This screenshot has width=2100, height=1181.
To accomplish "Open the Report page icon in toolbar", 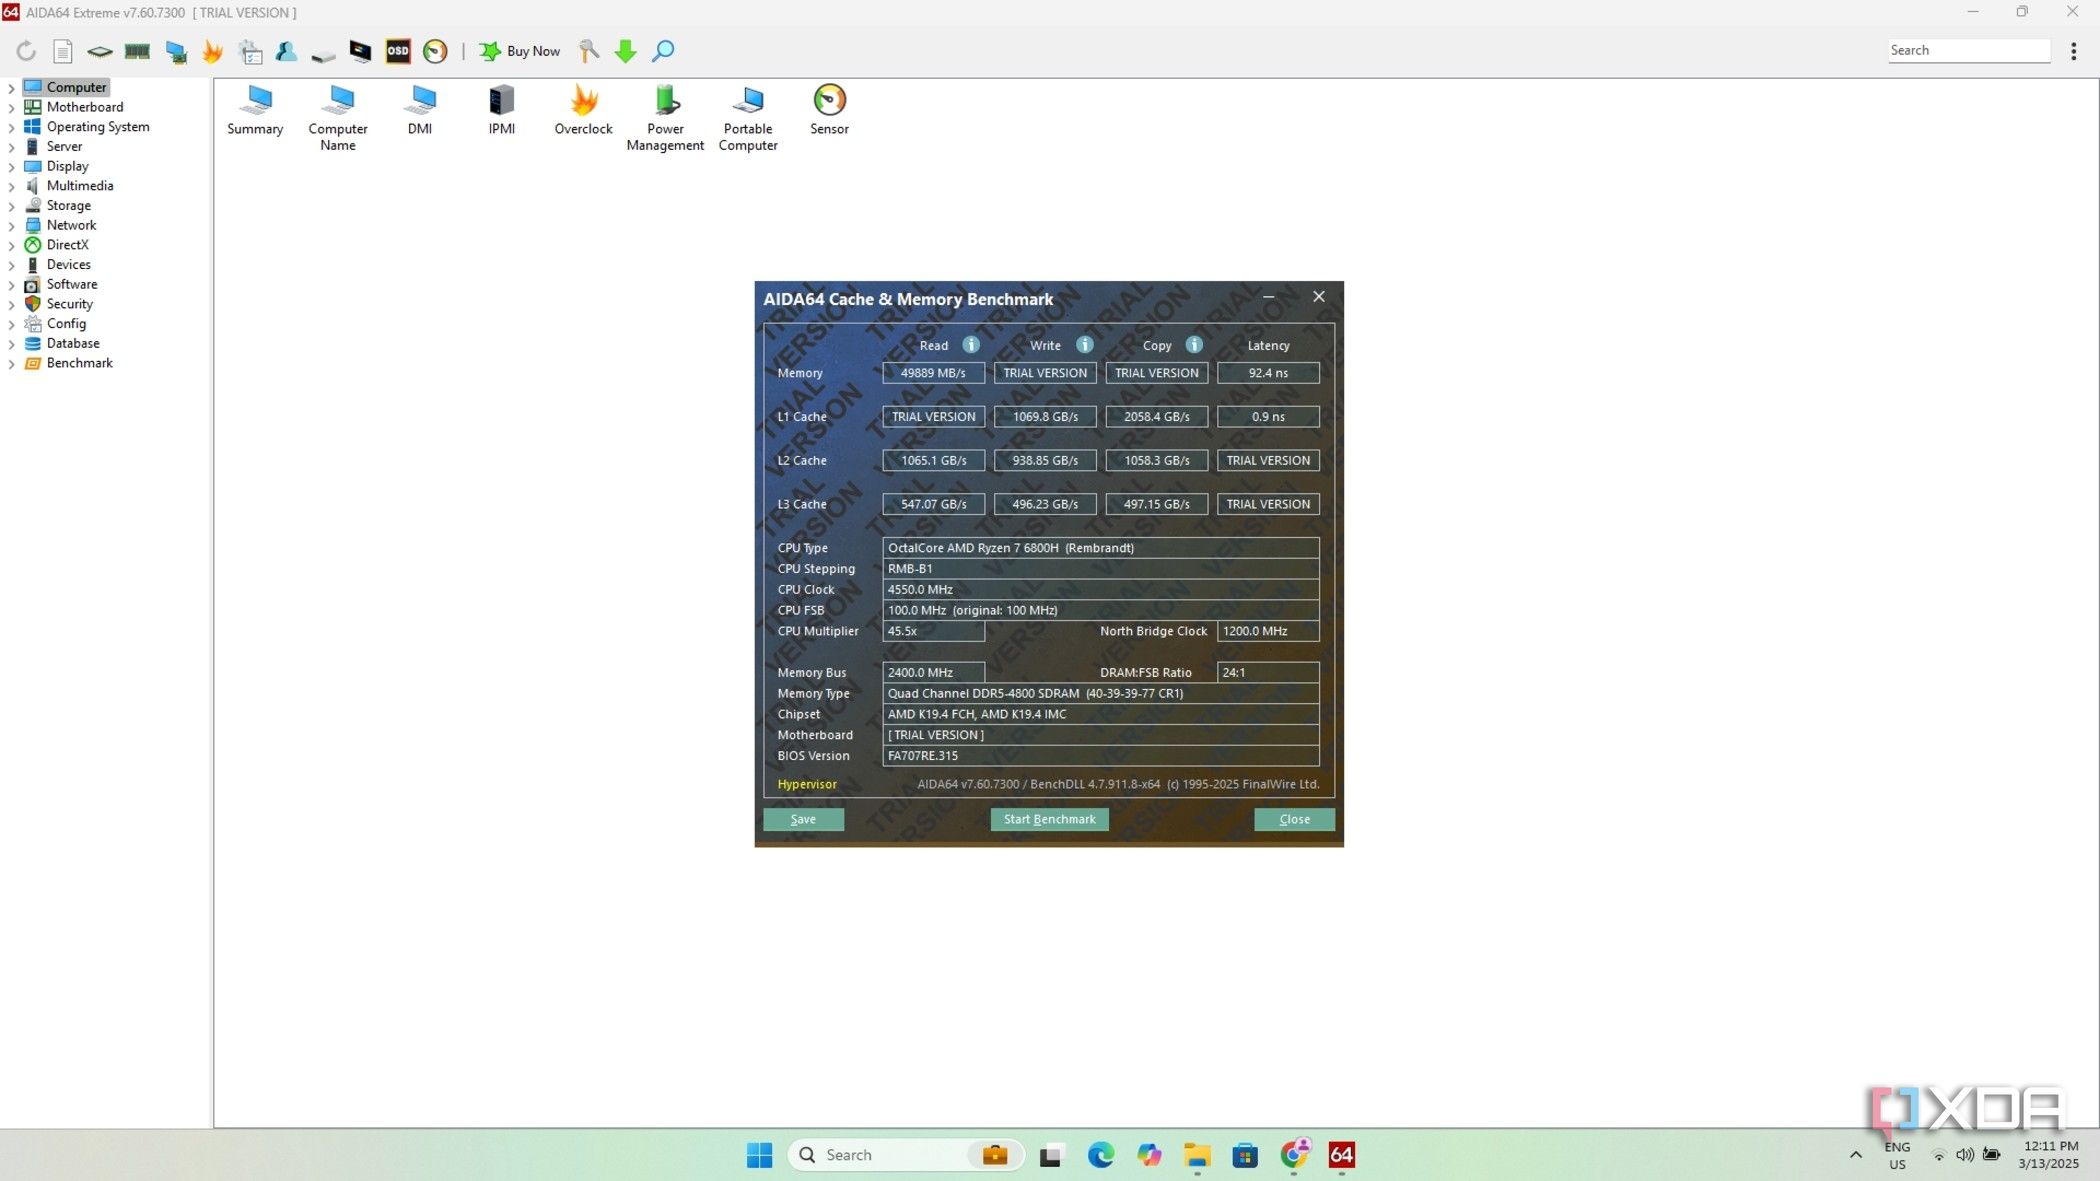I will 63,51.
